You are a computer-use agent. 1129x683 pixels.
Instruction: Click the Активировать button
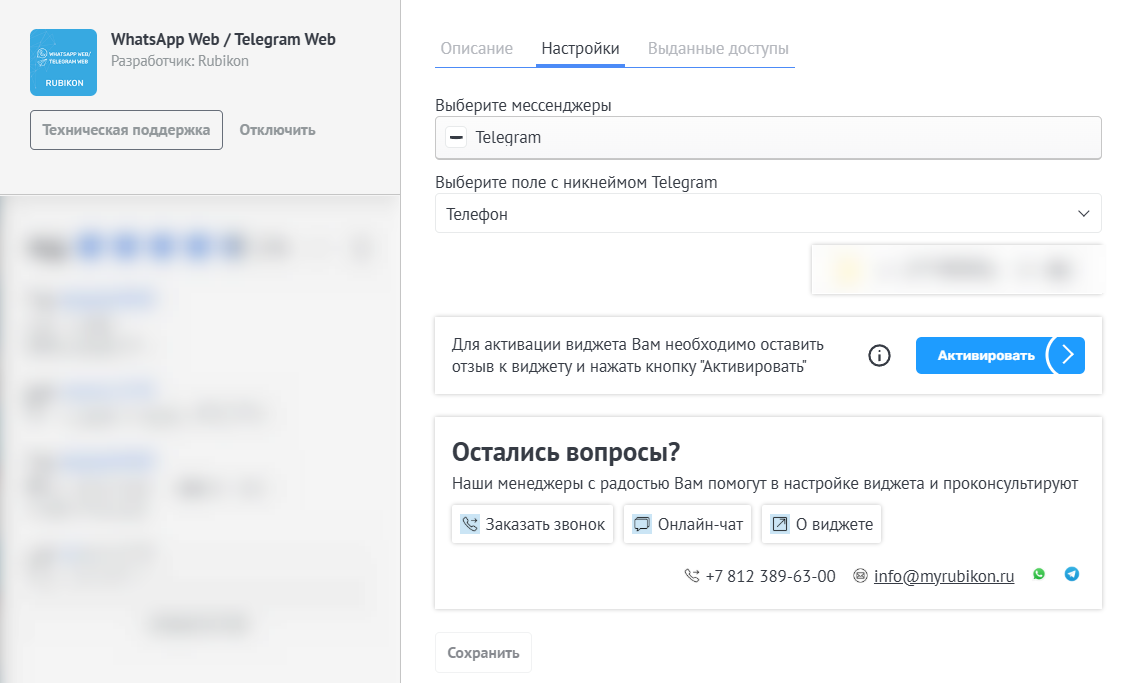click(x=1000, y=356)
